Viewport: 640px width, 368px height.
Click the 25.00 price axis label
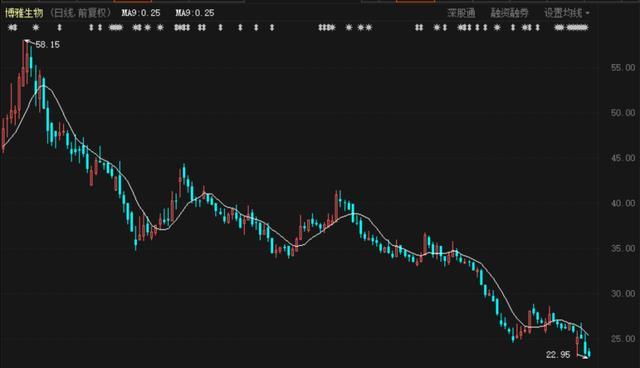[x=623, y=339]
